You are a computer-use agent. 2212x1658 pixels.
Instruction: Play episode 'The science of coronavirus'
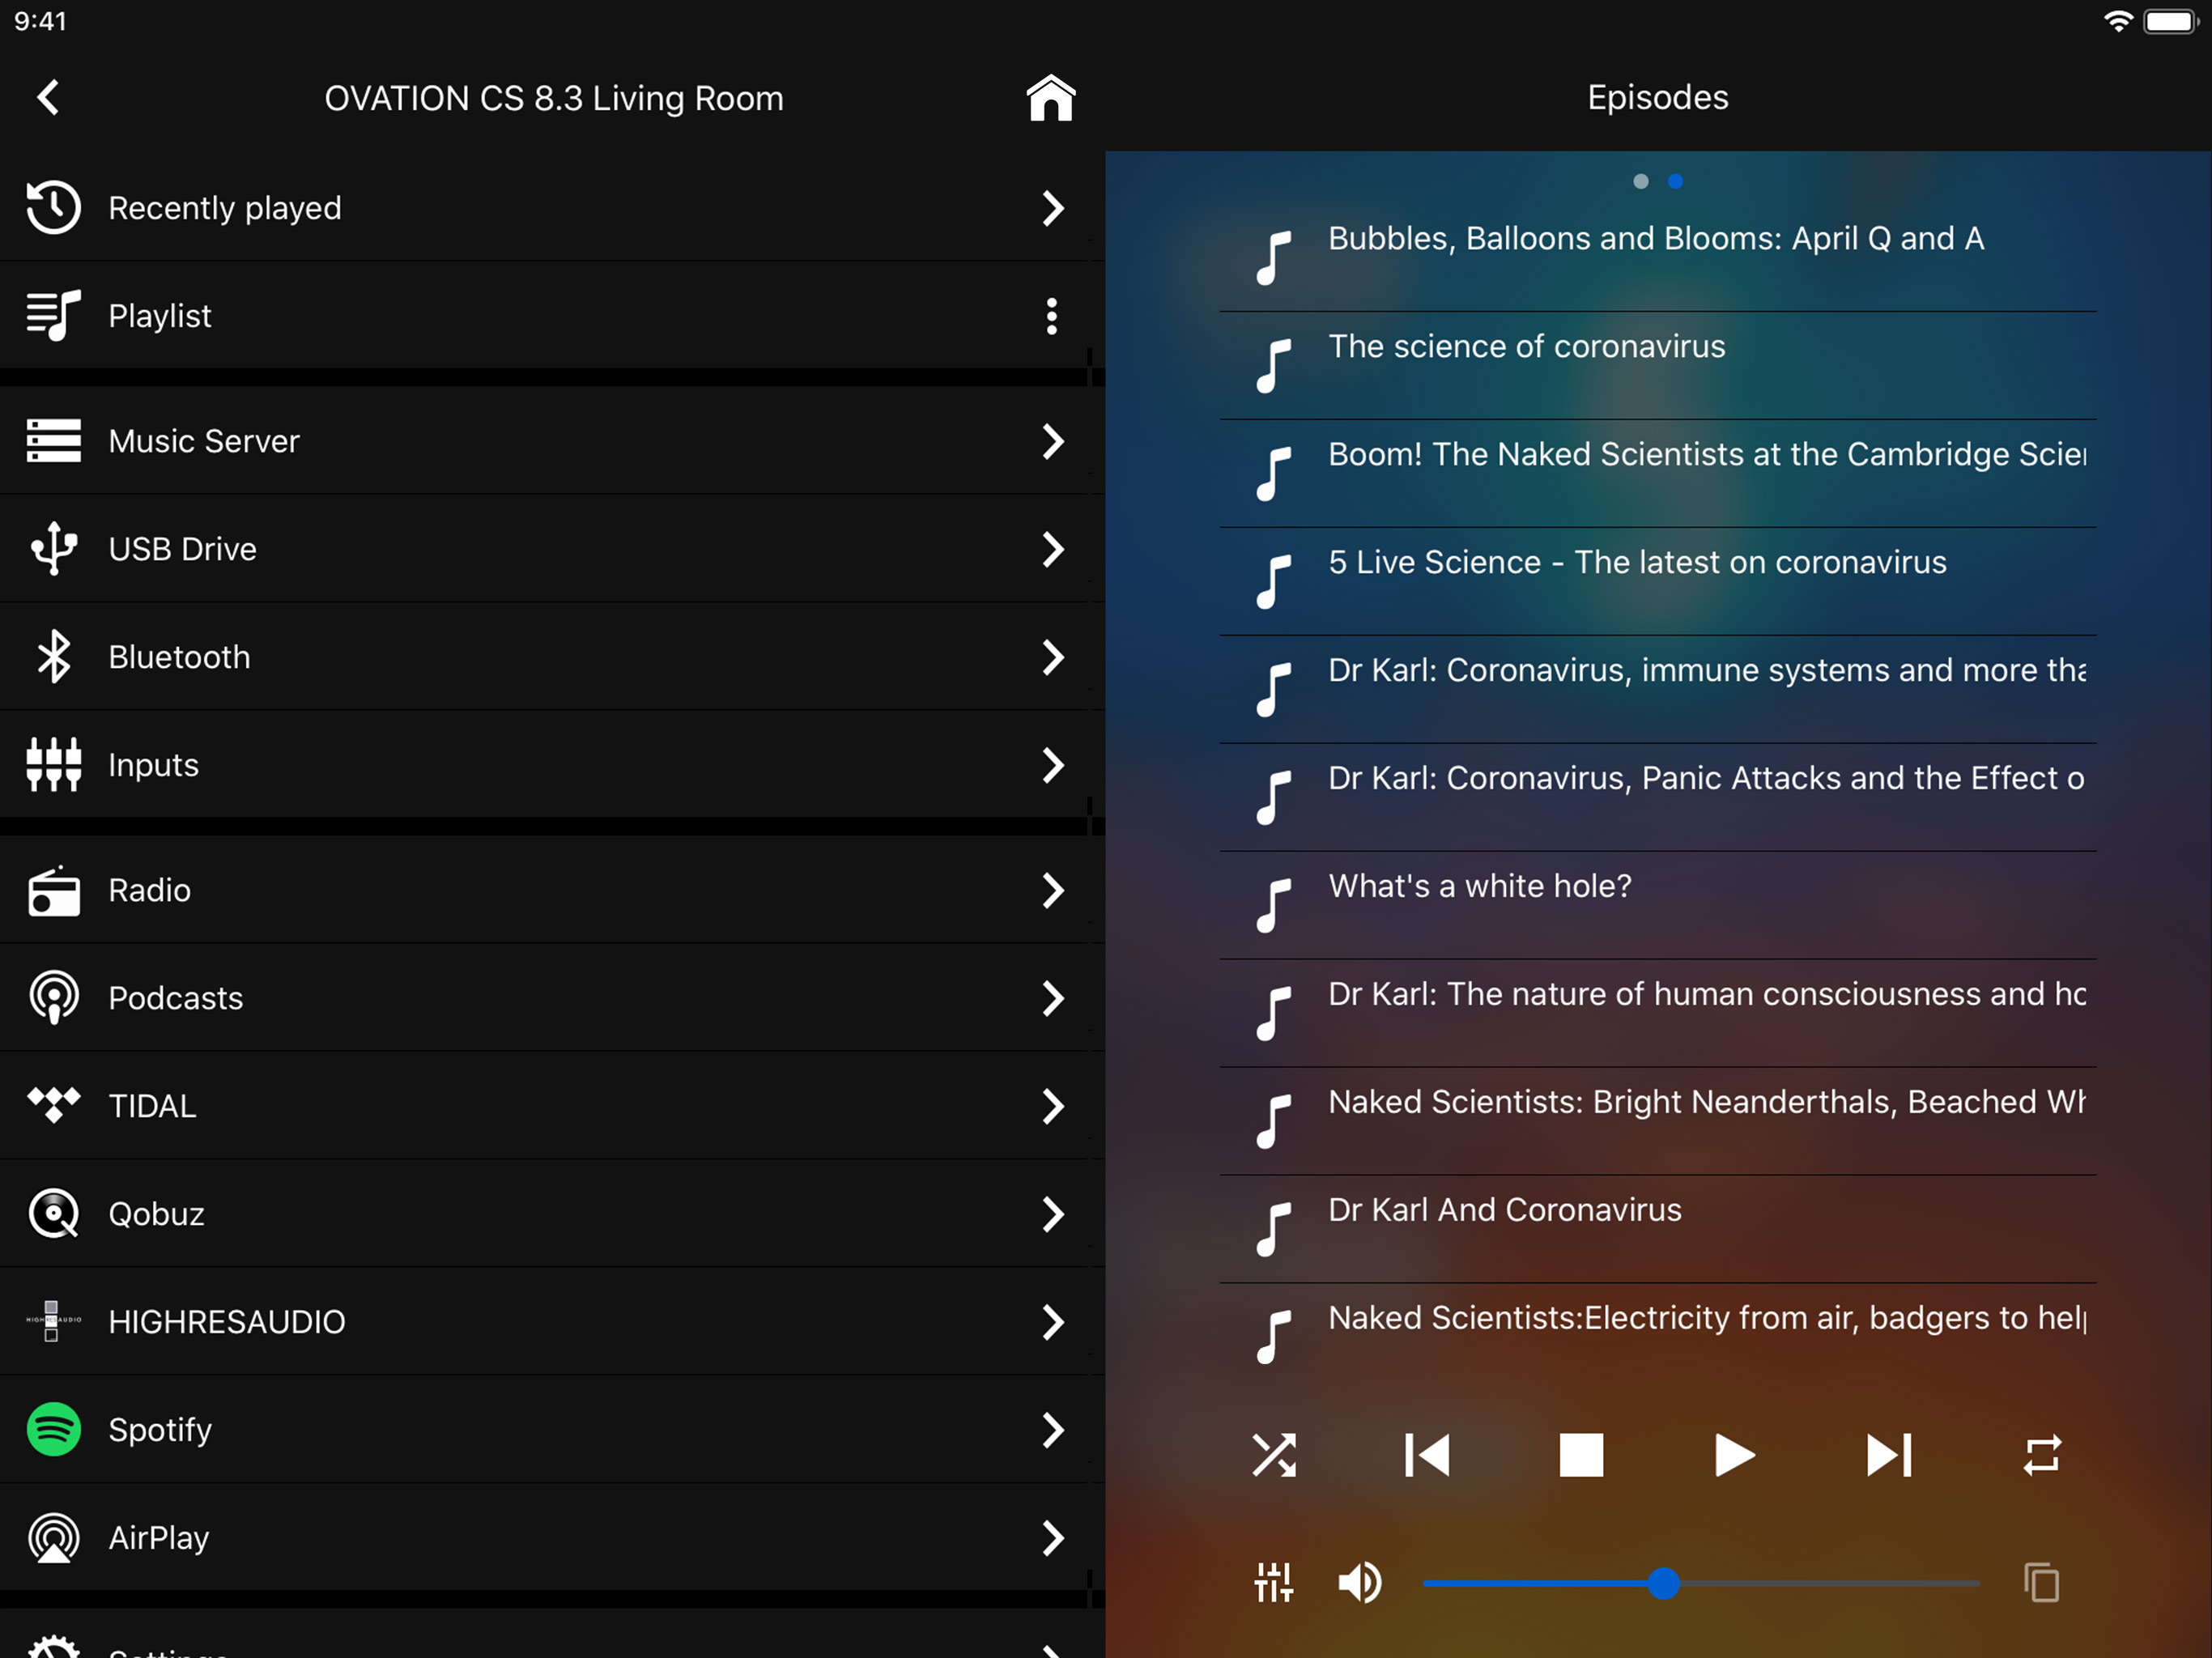[x=1526, y=347]
